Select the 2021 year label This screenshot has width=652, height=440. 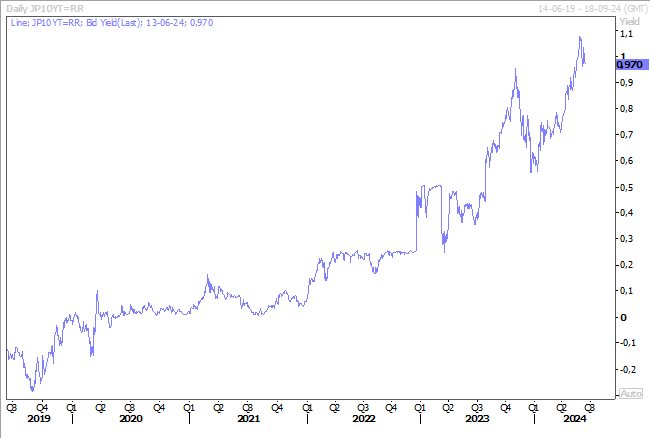(248, 419)
